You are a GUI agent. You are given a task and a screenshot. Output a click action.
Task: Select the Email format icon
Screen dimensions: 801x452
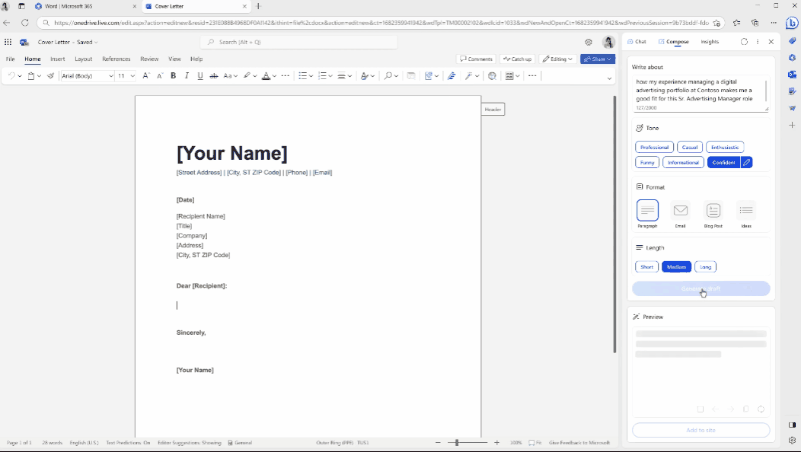tap(681, 211)
